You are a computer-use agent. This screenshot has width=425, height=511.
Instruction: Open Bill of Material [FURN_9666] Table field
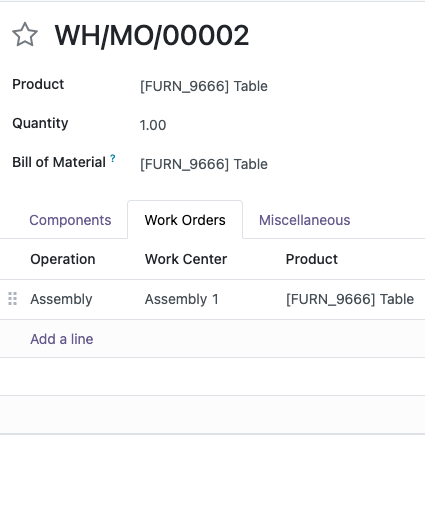(204, 164)
